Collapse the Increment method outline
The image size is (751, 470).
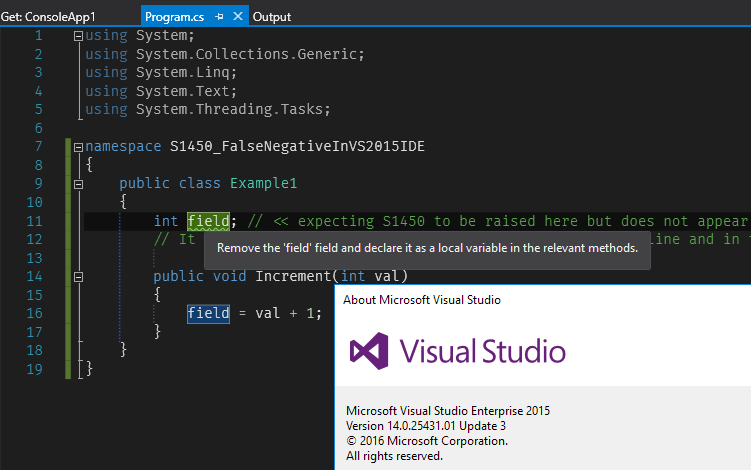[x=79, y=277]
